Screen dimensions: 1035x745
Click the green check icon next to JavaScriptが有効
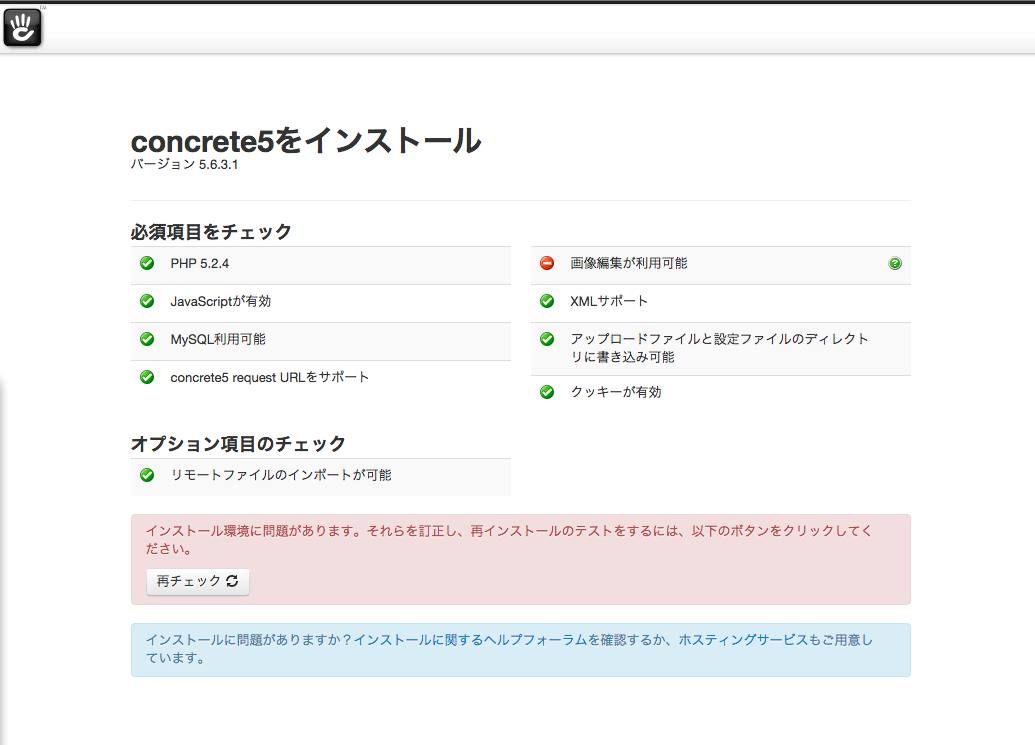point(147,301)
